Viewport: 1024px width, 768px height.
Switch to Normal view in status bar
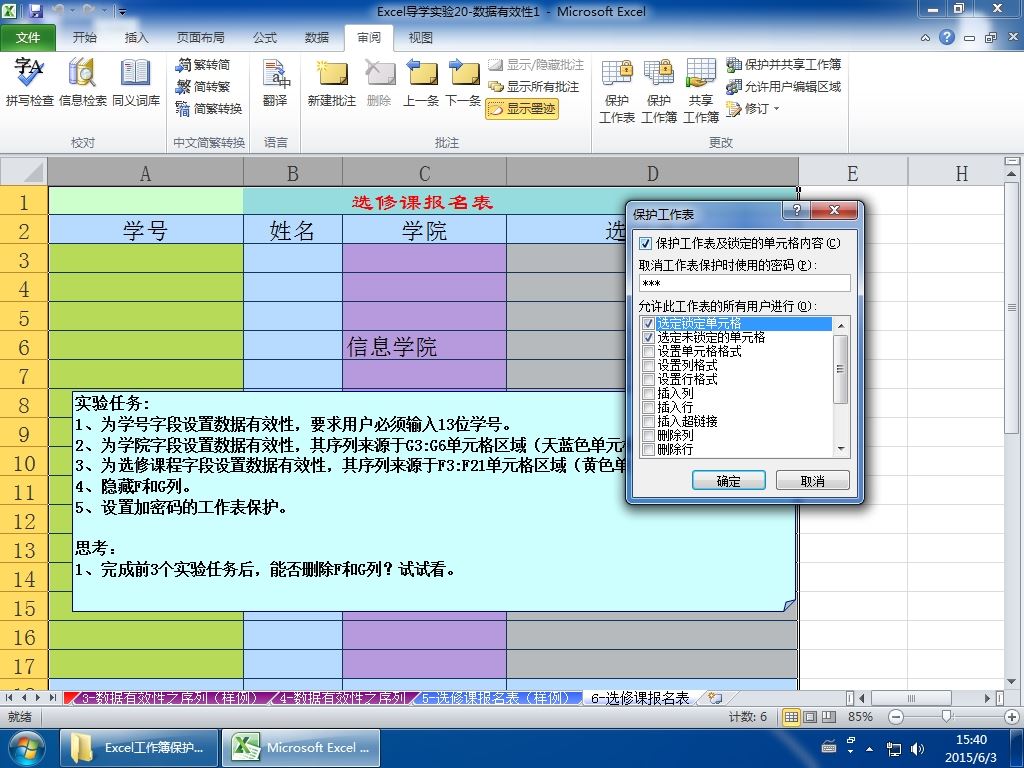791,717
